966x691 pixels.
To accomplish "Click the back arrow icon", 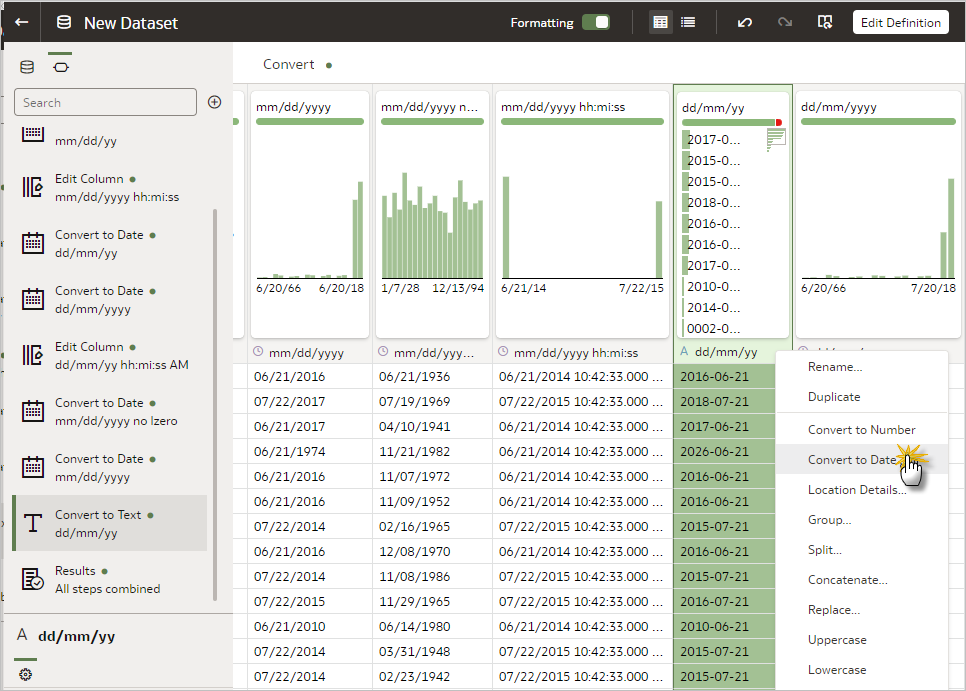I will coord(21,22).
